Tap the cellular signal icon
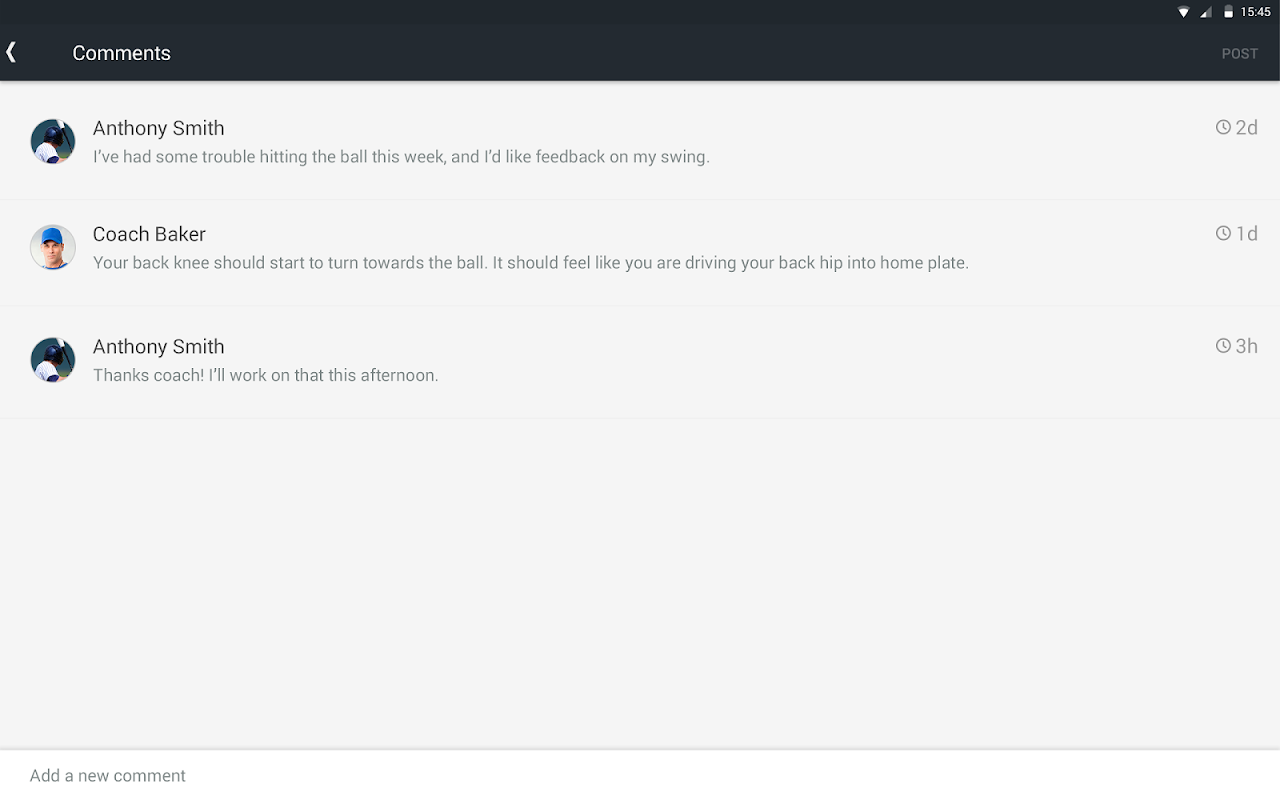 (1206, 12)
